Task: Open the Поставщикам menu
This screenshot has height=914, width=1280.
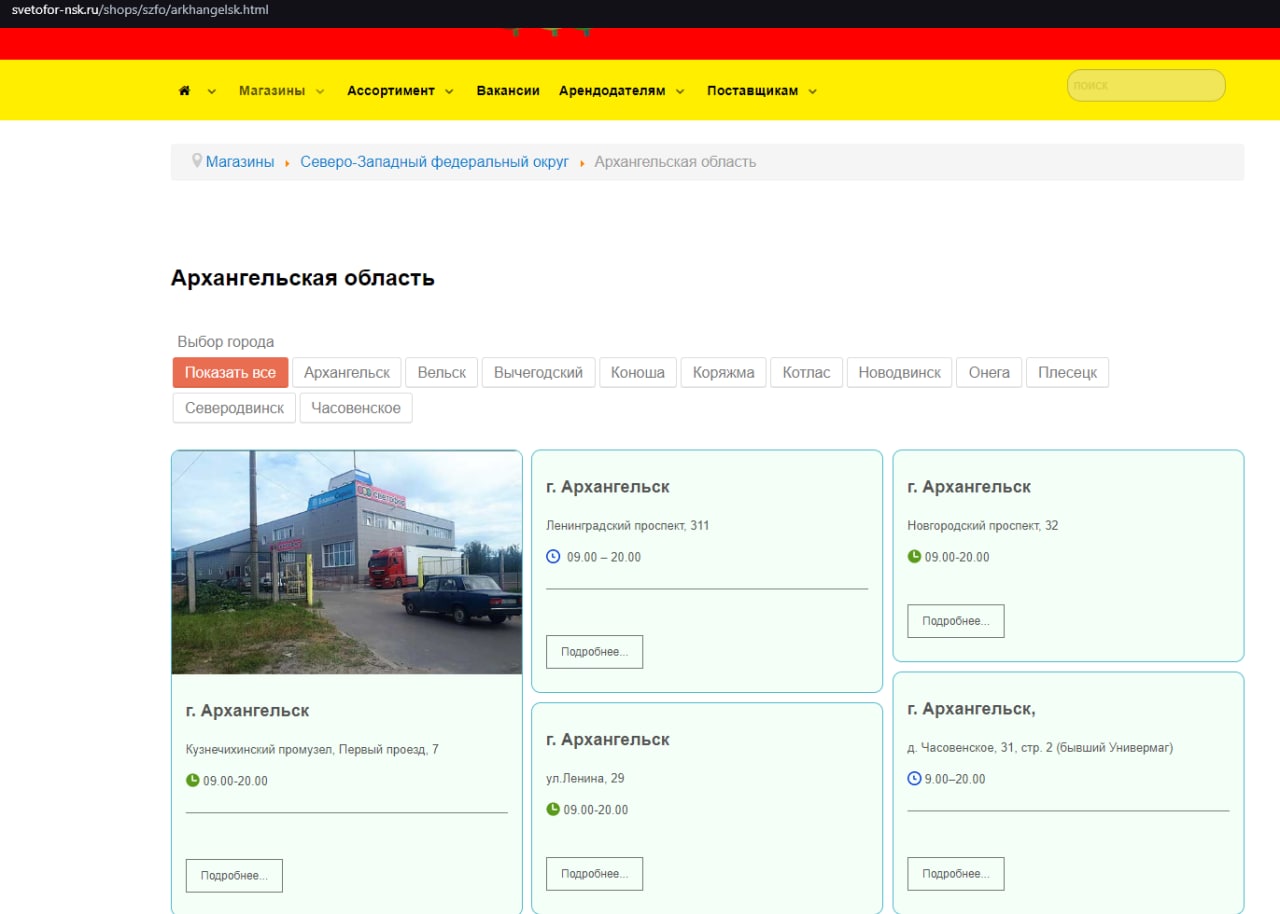Action: click(x=752, y=91)
